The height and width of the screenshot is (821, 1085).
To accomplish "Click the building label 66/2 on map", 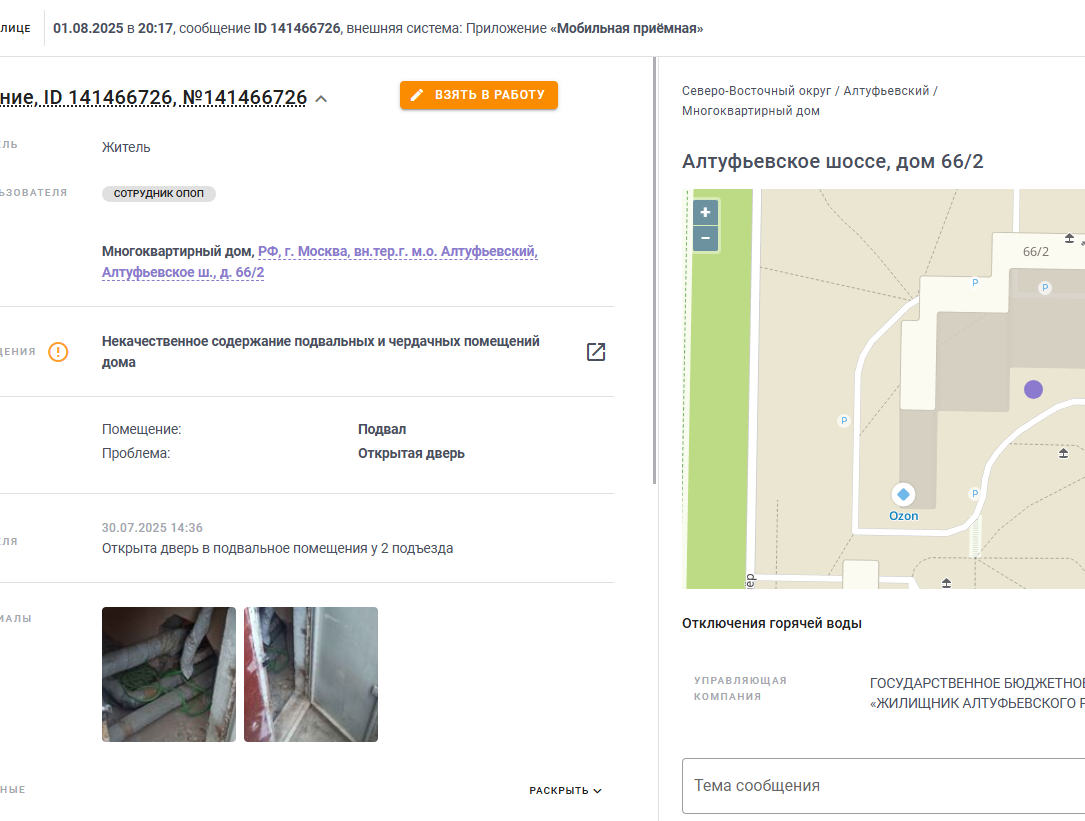I will tap(1035, 252).
